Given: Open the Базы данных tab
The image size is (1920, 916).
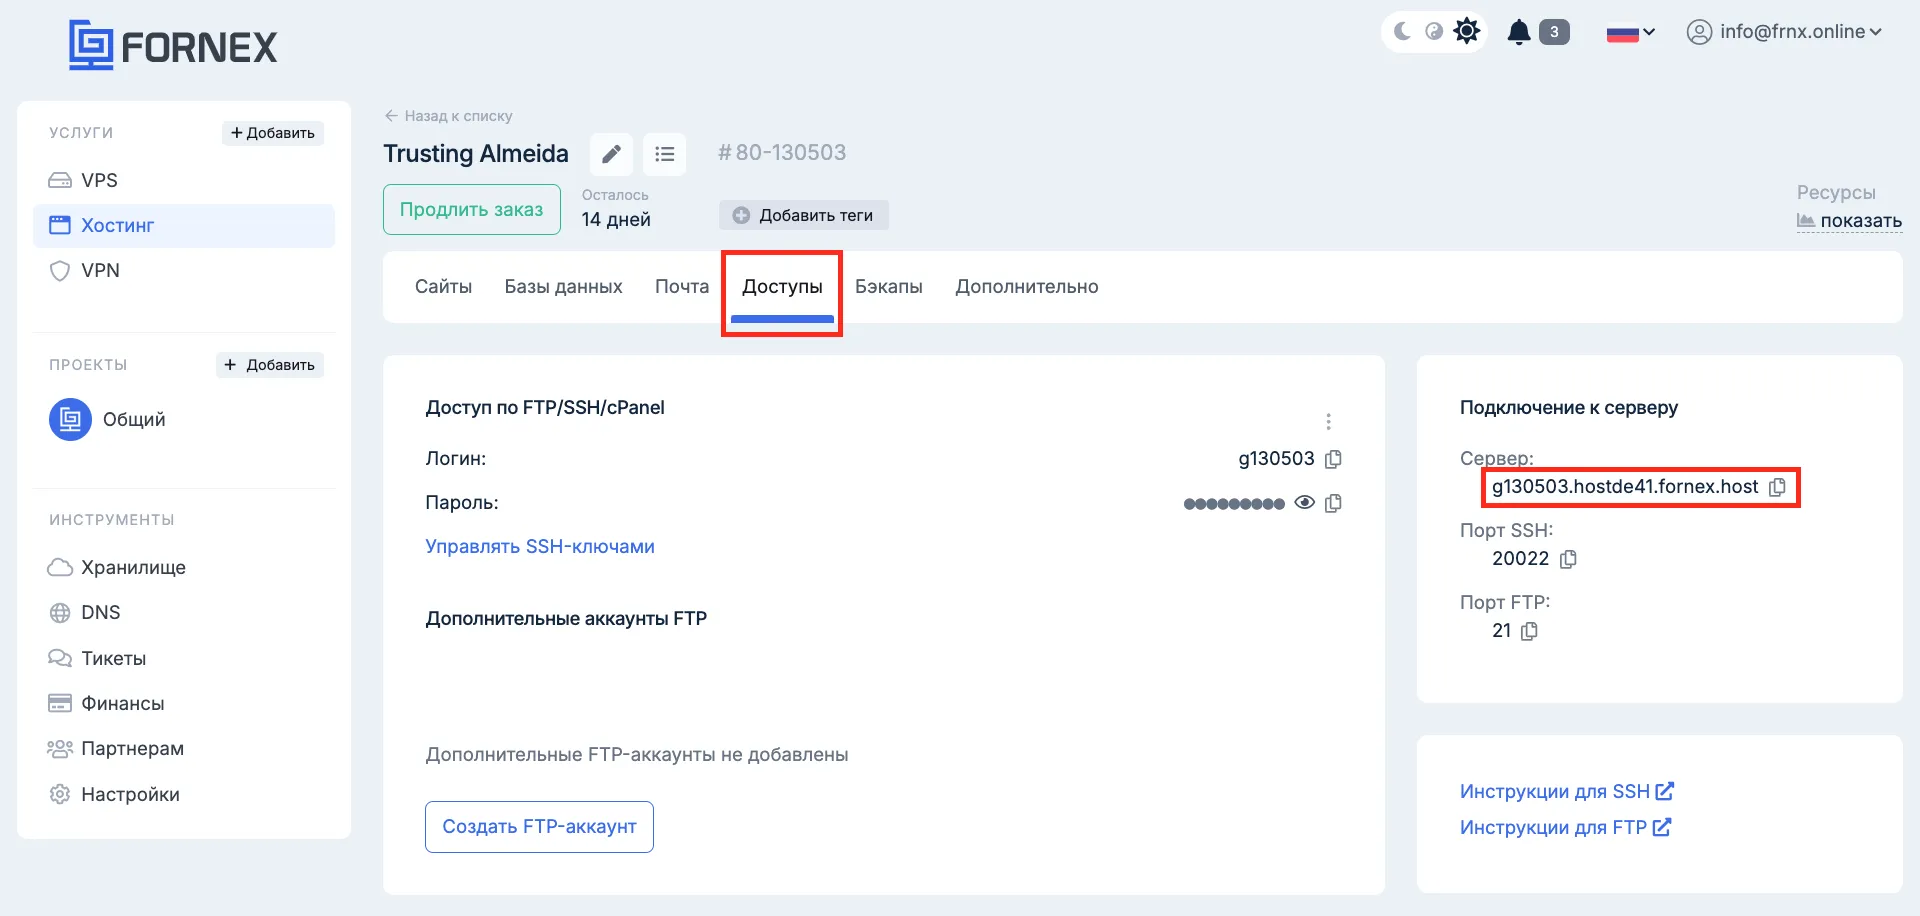Looking at the screenshot, I should pyautogui.click(x=563, y=287).
